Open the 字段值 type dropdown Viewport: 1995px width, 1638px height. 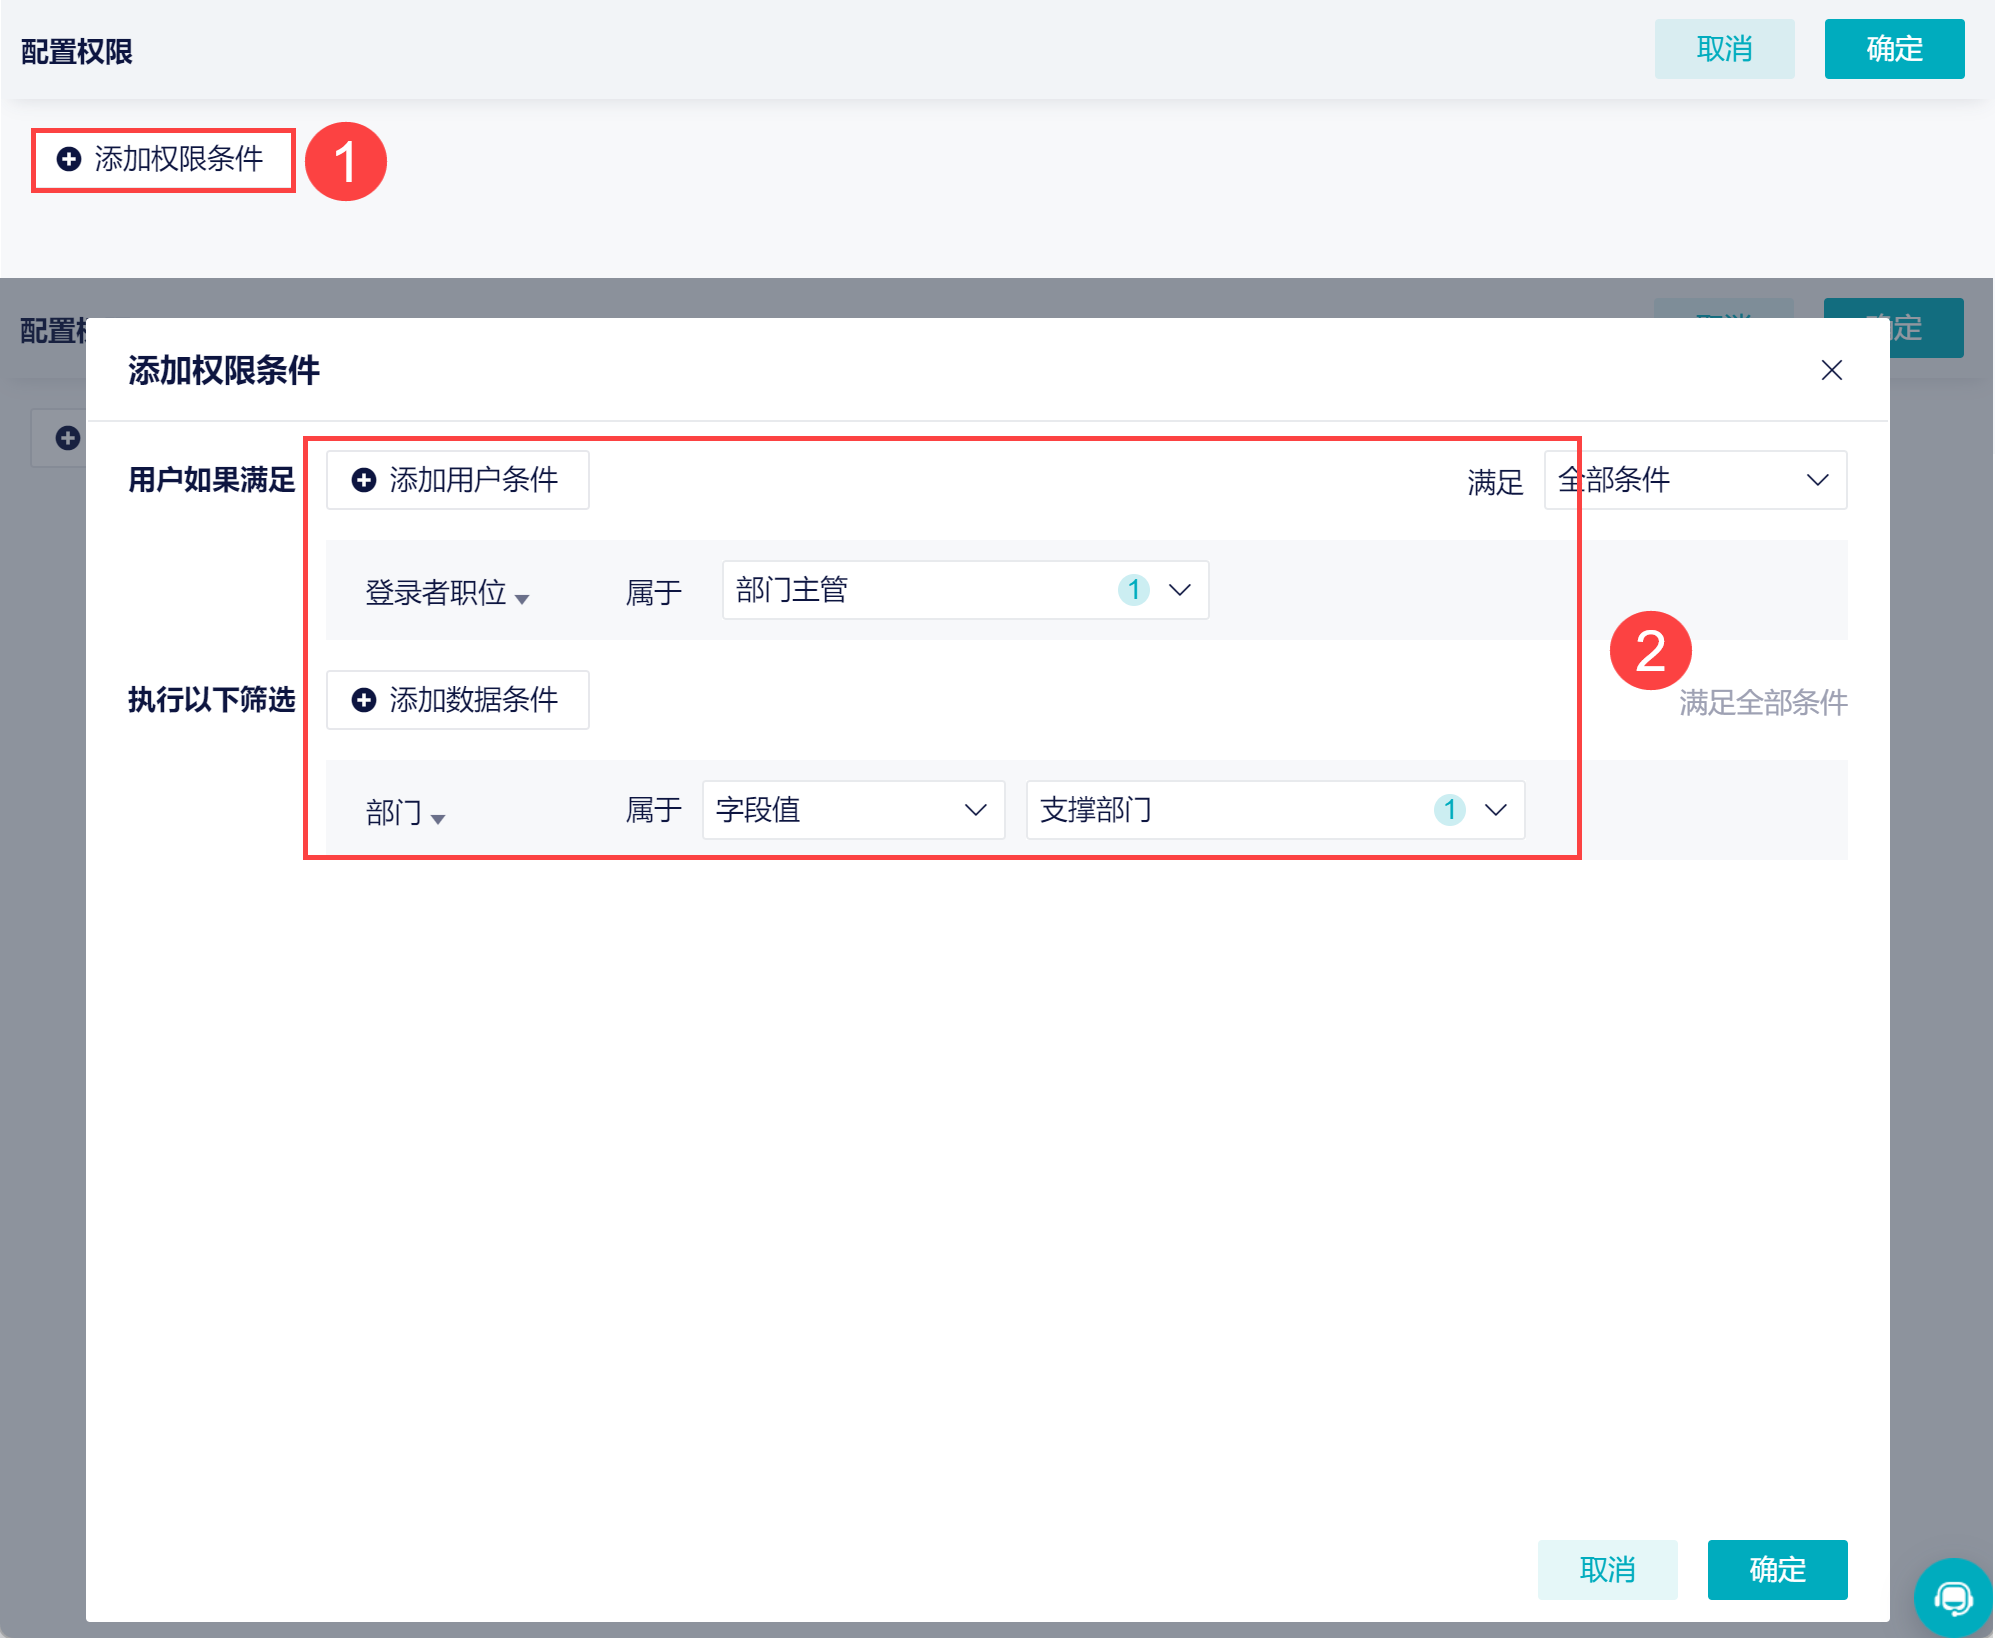(x=853, y=810)
